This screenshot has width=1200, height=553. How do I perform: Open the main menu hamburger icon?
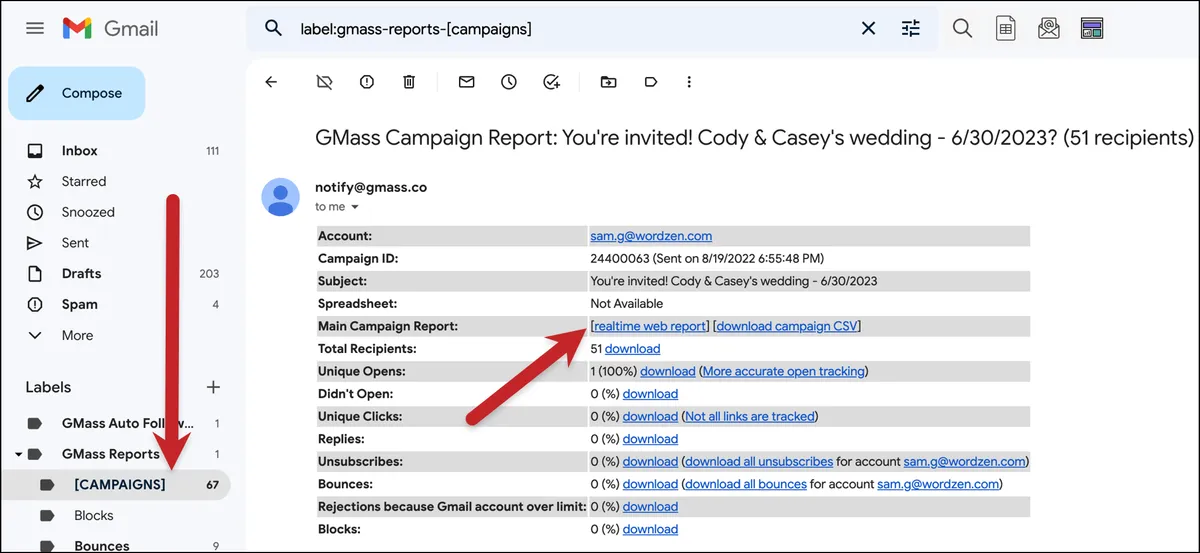35,28
